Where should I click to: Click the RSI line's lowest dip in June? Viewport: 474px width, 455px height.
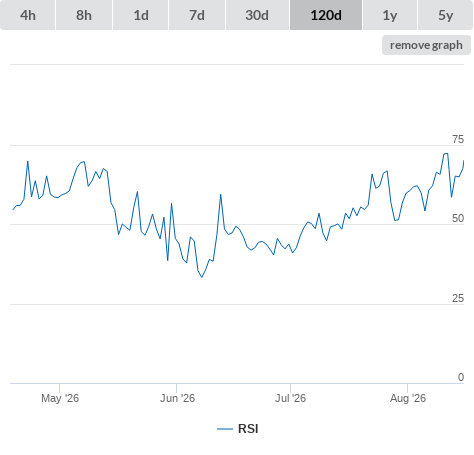202,277
